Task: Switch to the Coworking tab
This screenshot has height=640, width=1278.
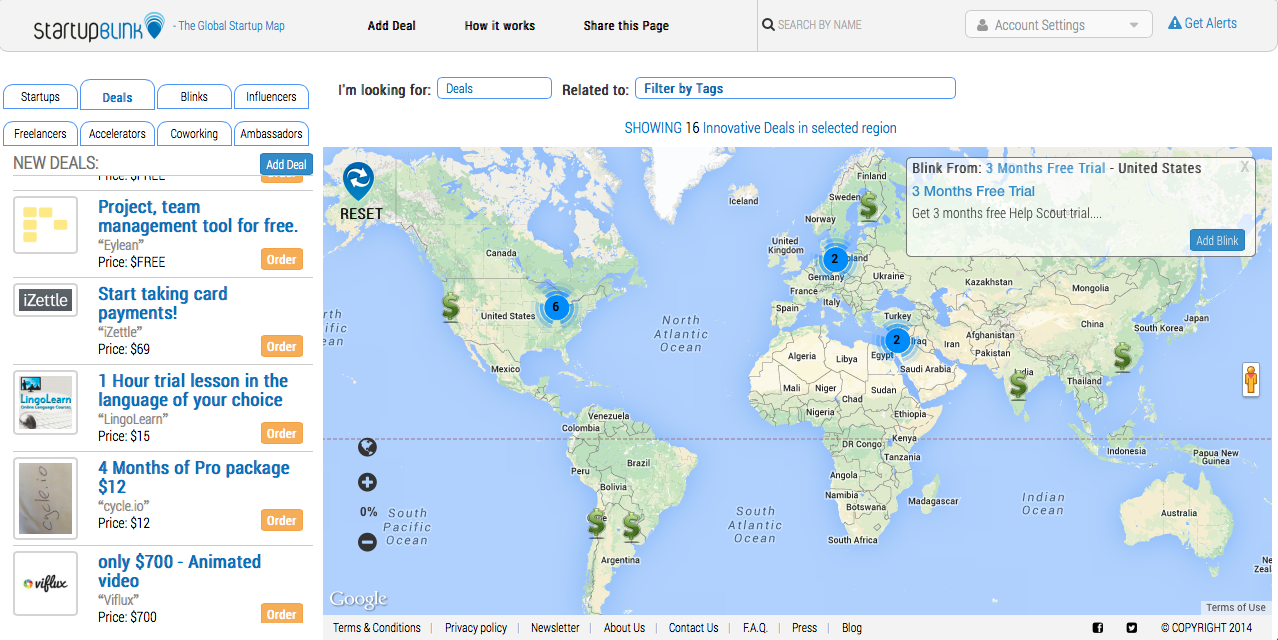Action: click(194, 134)
